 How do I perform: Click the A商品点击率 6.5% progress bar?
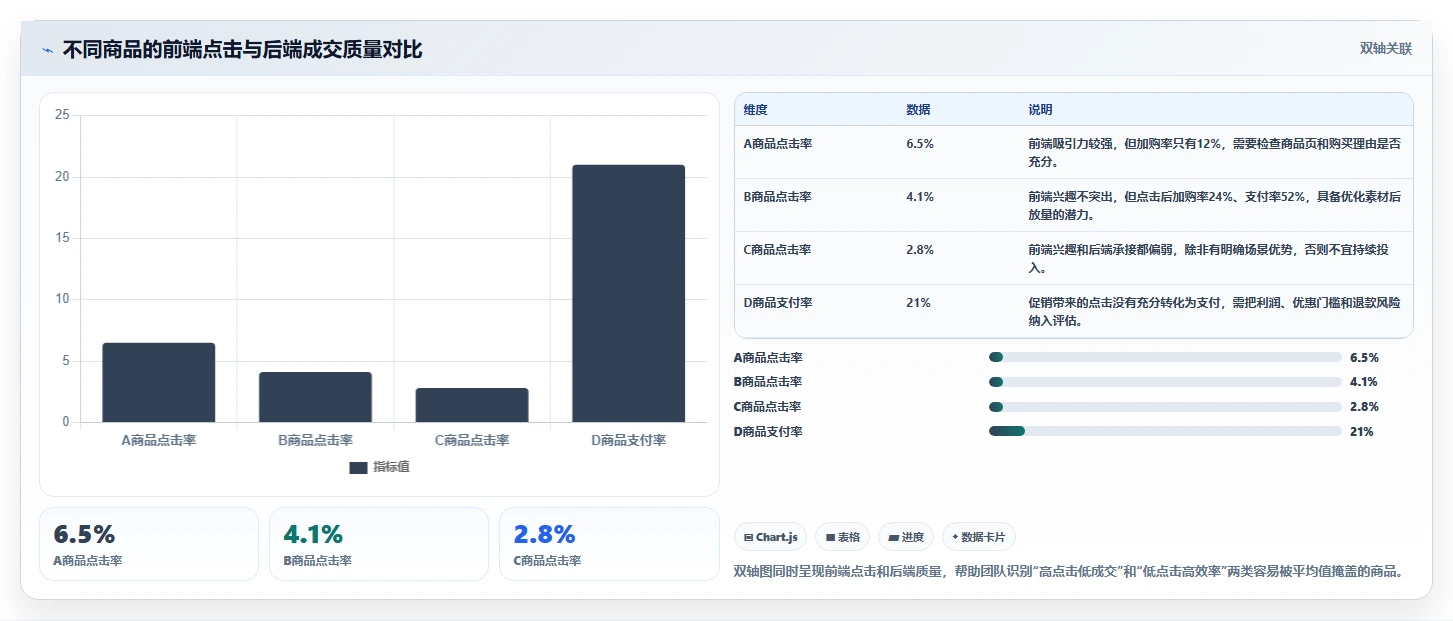point(1165,357)
